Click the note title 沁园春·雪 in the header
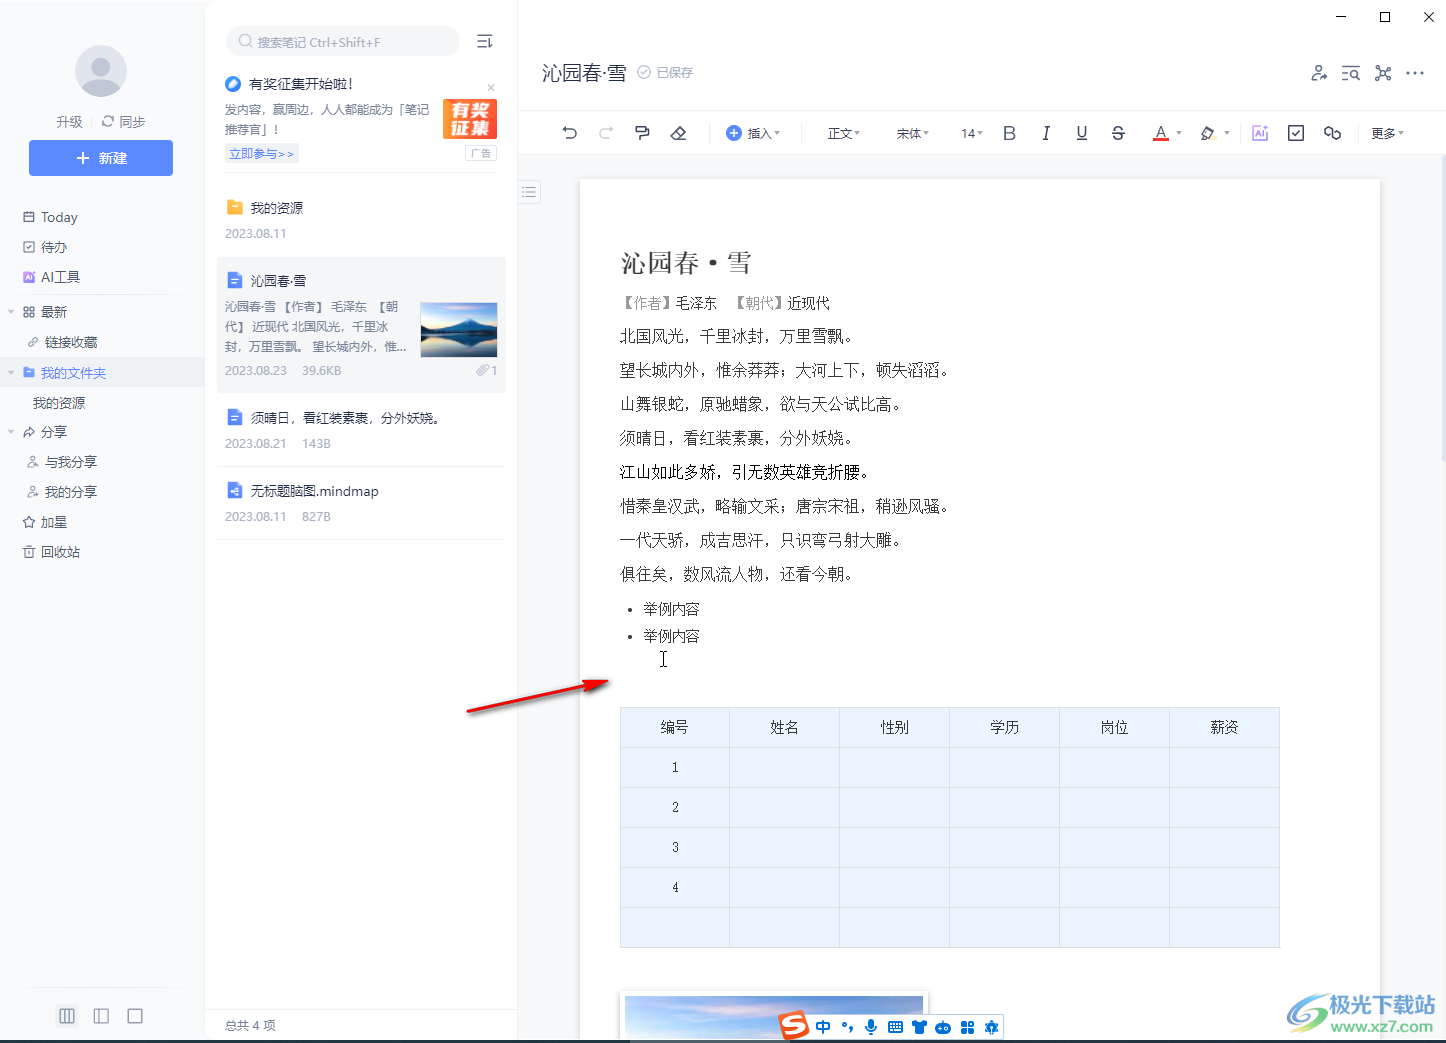 pyautogui.click(x=584, y=73)
